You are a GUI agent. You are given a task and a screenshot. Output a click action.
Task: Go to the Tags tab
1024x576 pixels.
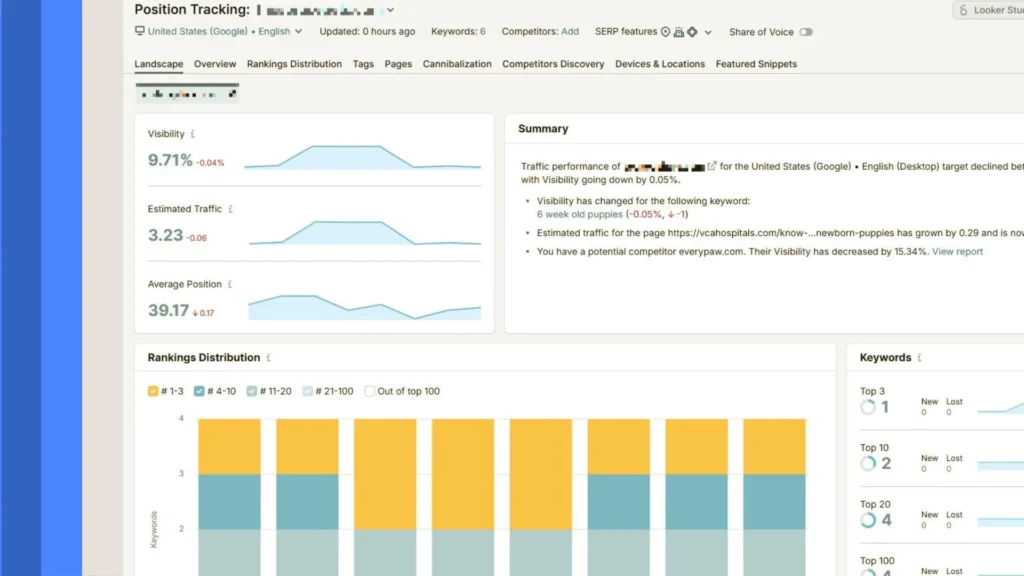tap(363, 64)
